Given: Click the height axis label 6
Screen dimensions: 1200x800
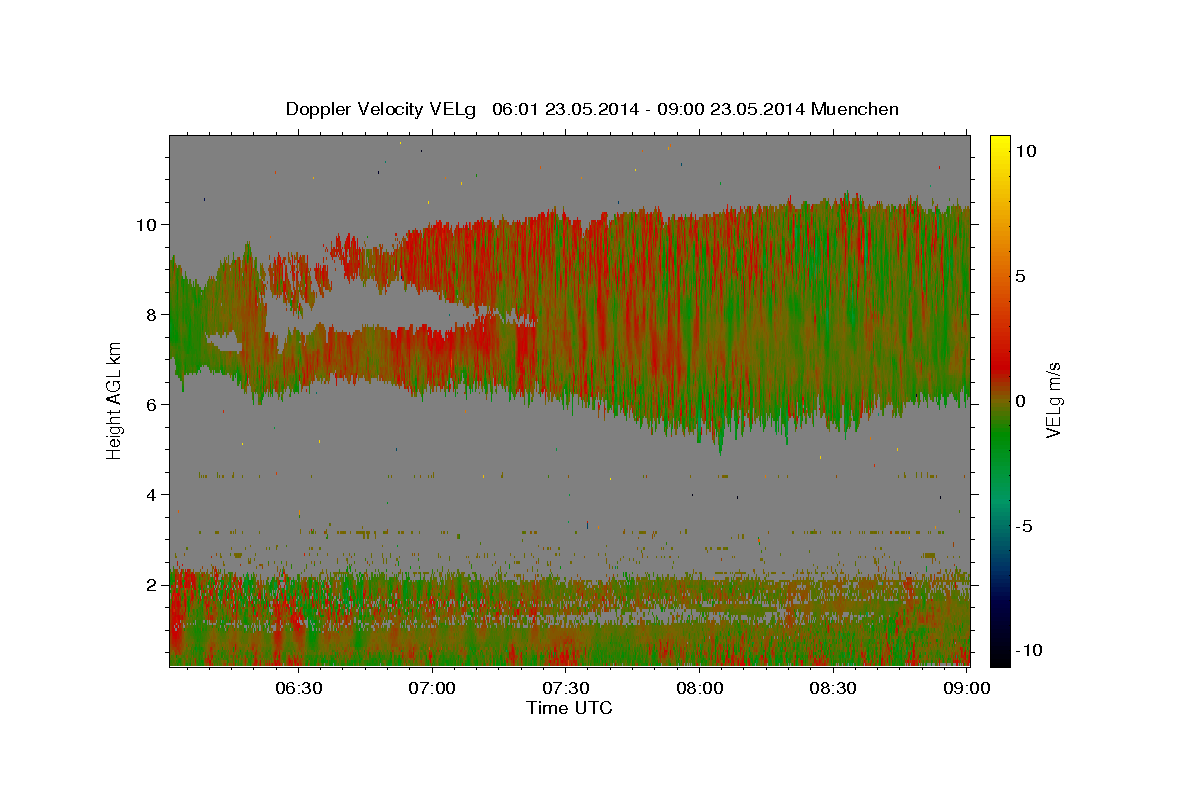Looking at the screenshot, I should click(x=154, y=404).
